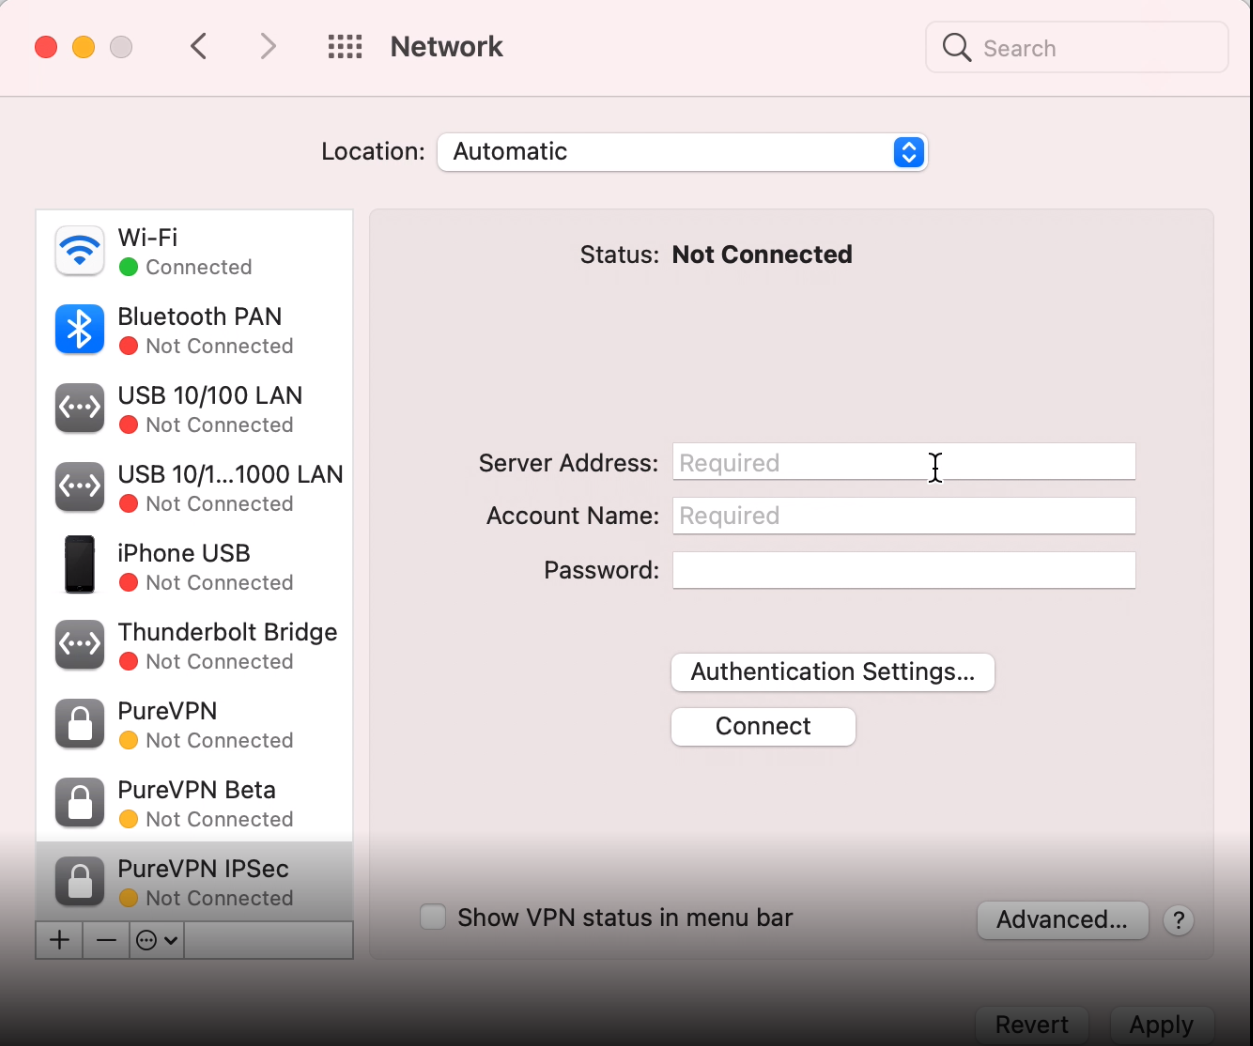
Task: Expand the Location chevron control
Action: tap(908, 152)
